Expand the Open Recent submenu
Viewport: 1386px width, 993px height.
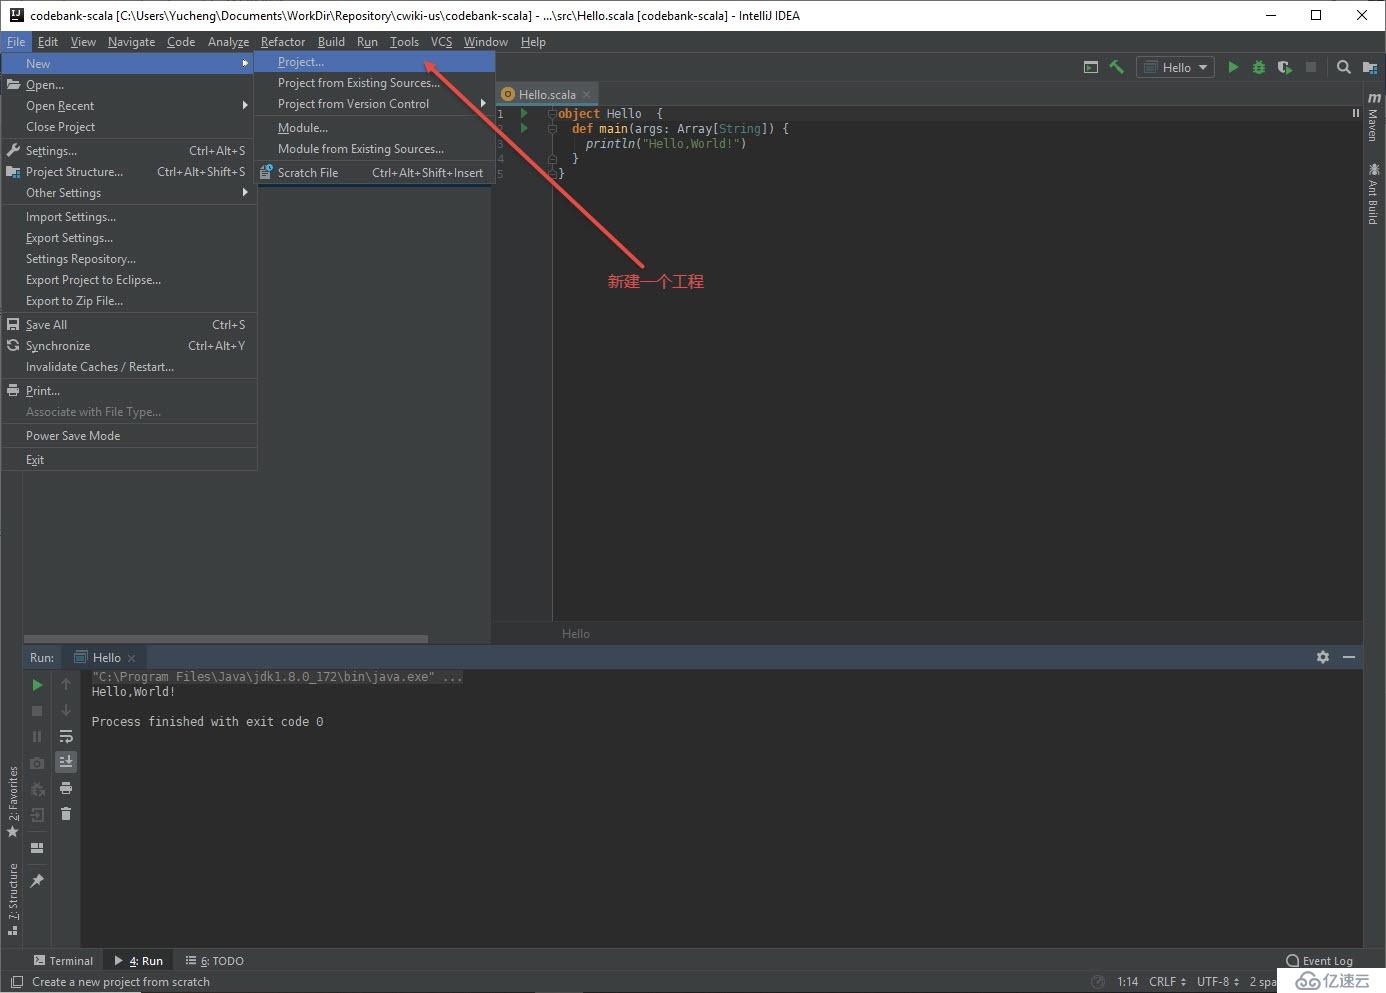point(129,106)
